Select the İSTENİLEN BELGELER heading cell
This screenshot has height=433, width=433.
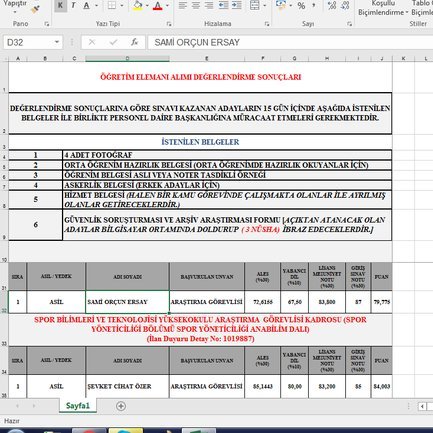(x=200, y=142)
